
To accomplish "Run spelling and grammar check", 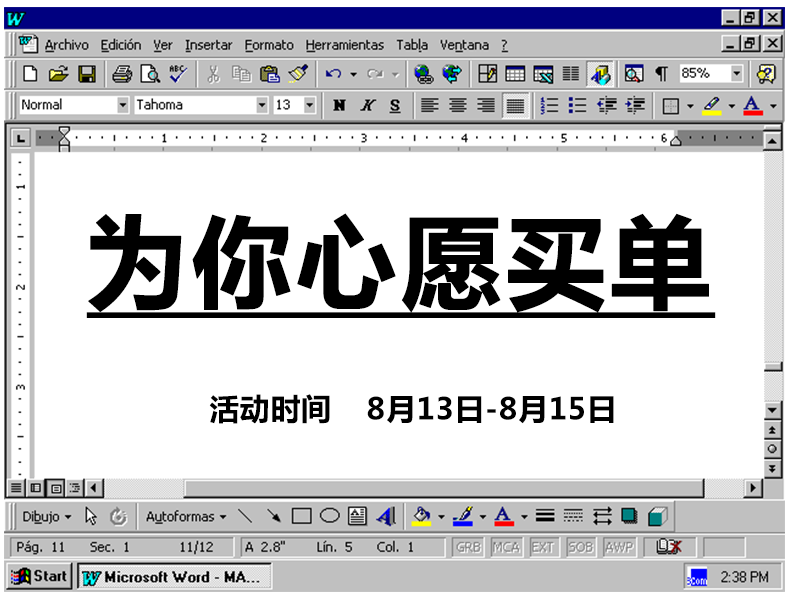I will click(178, 75).
